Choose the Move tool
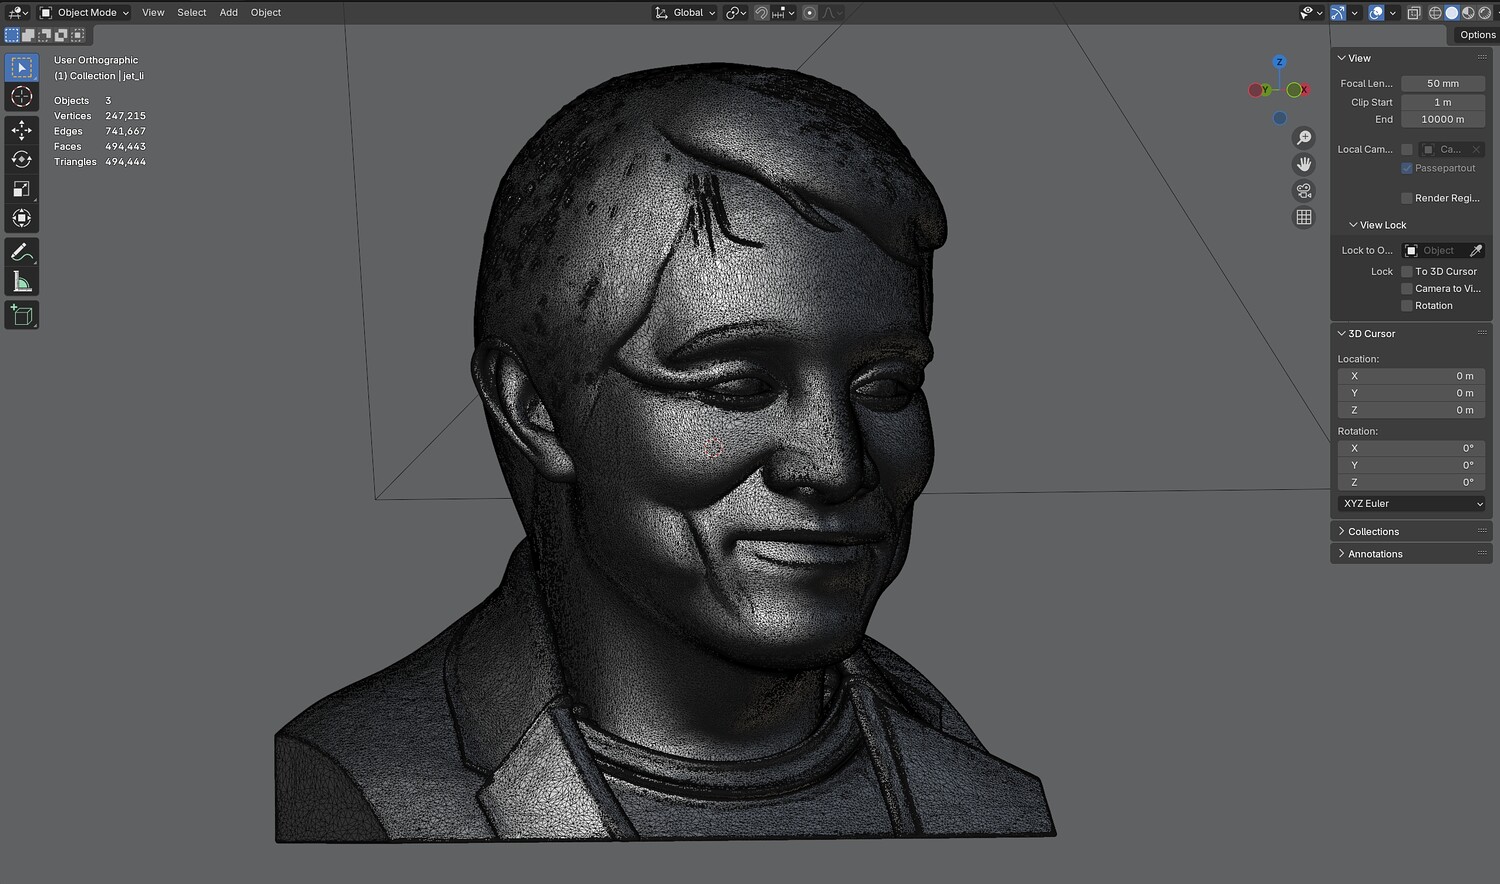 (22, 130)
